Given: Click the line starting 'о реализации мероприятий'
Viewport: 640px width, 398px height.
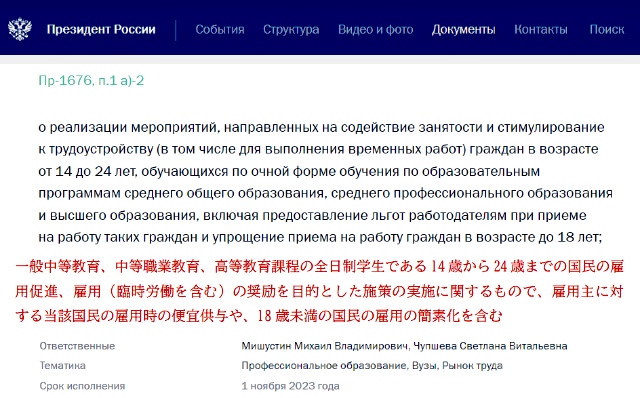Looking at the screenshot, I should pos(321,127).
